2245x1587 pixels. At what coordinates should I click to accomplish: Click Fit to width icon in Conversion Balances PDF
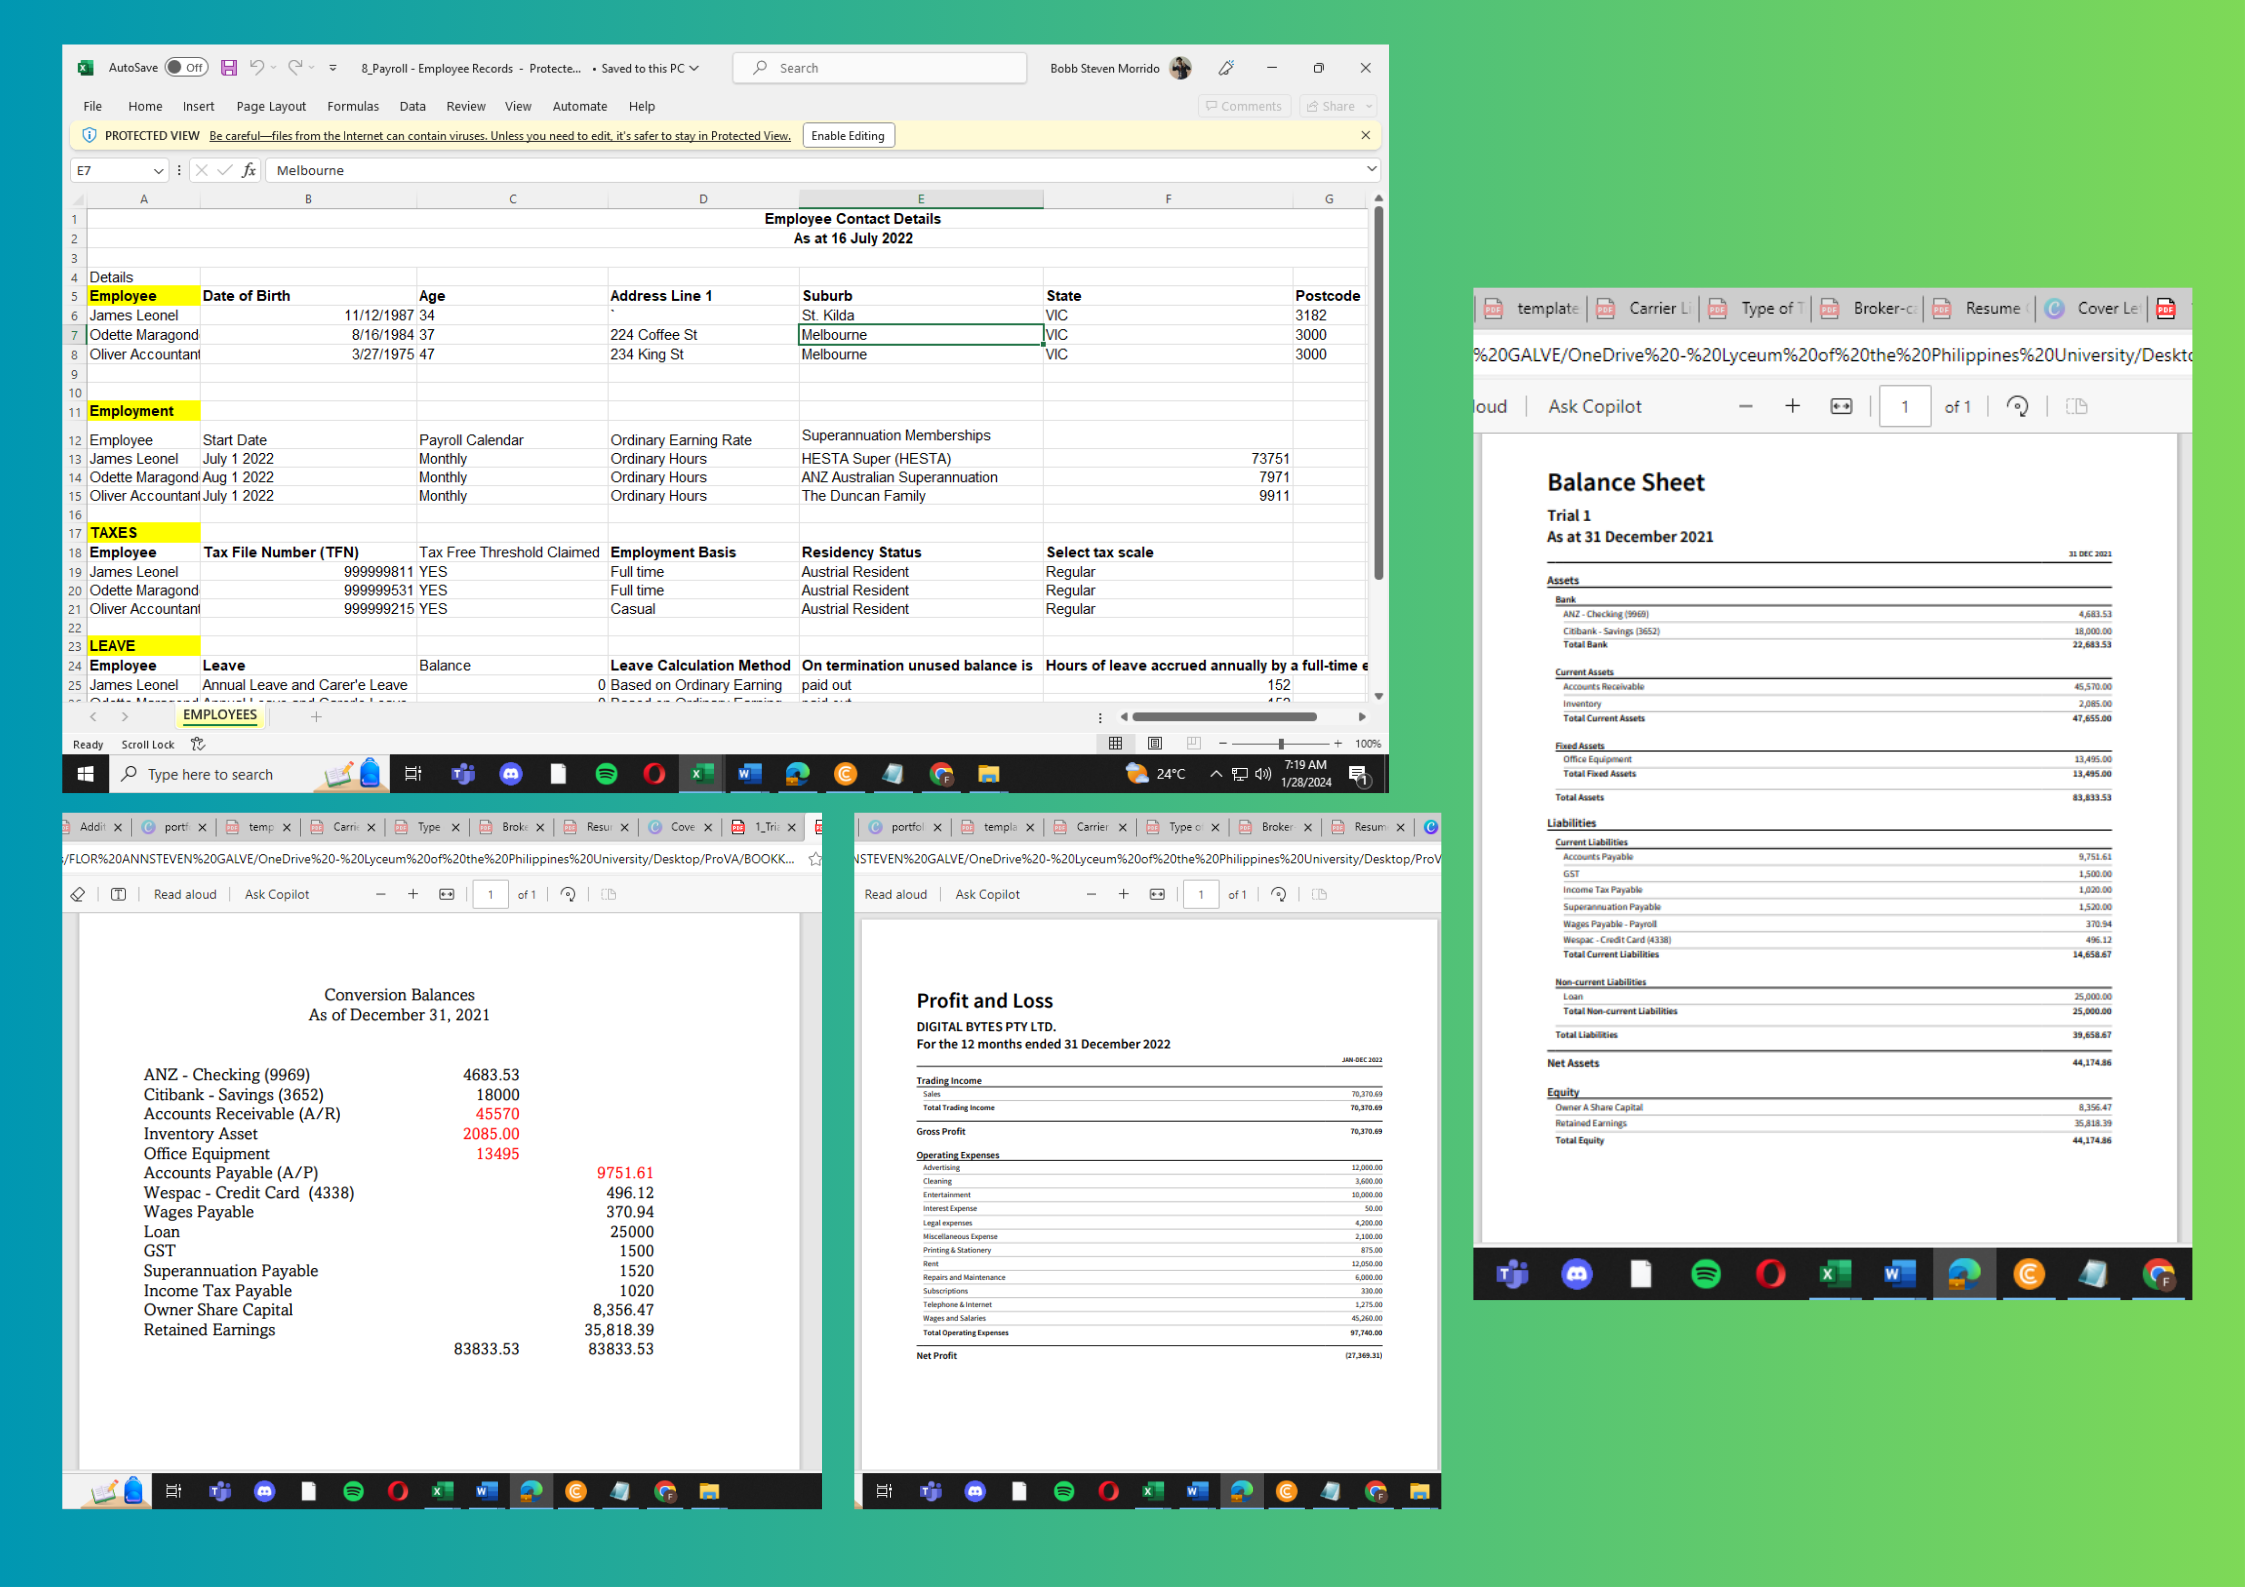[446, 894]
